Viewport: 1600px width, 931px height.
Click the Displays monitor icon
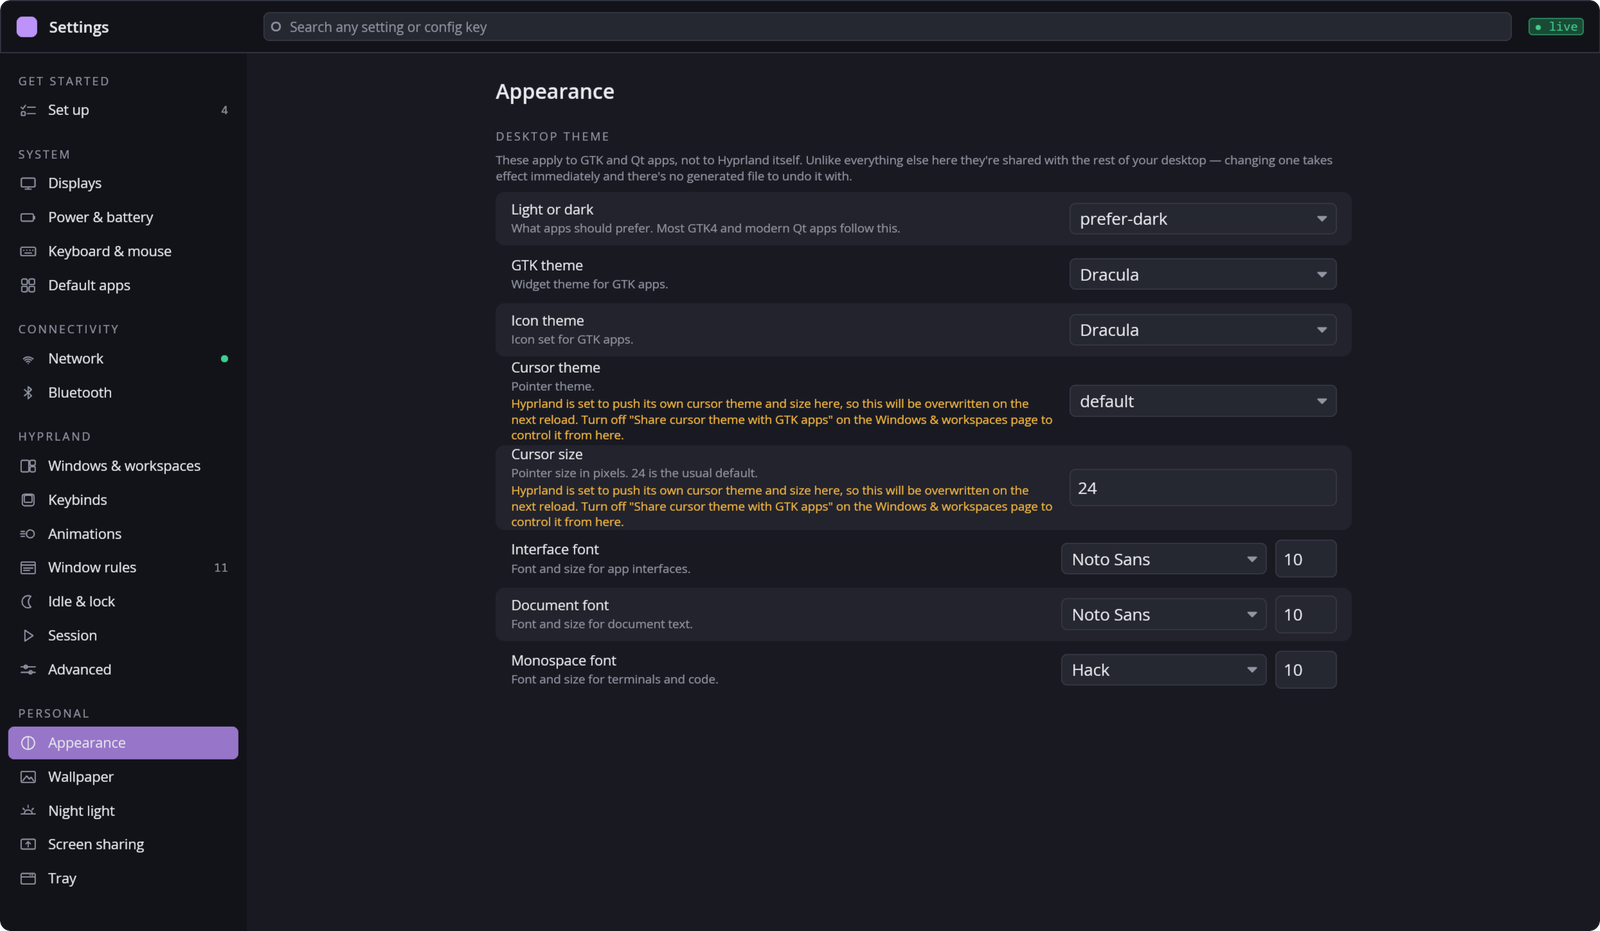pos(28,183)
